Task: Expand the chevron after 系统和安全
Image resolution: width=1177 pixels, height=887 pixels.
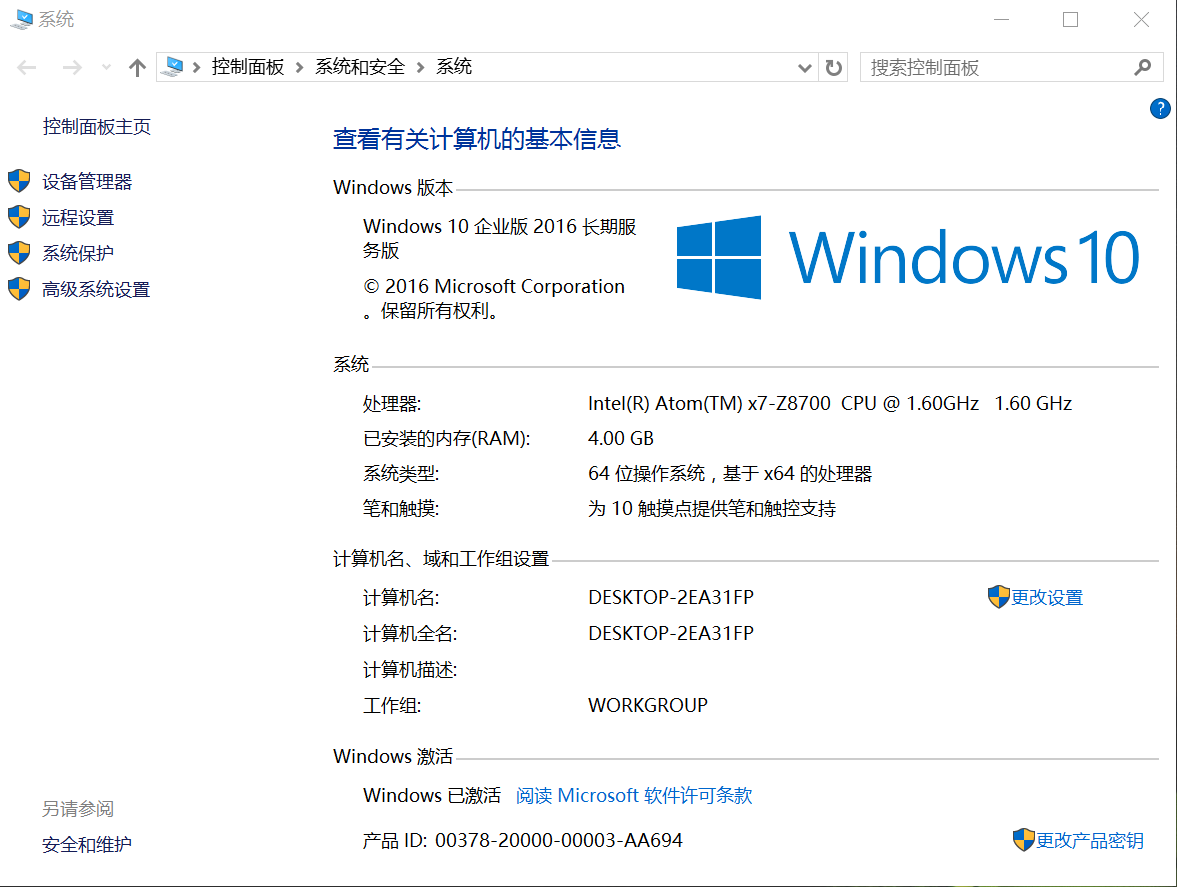Action: point(420,68)
